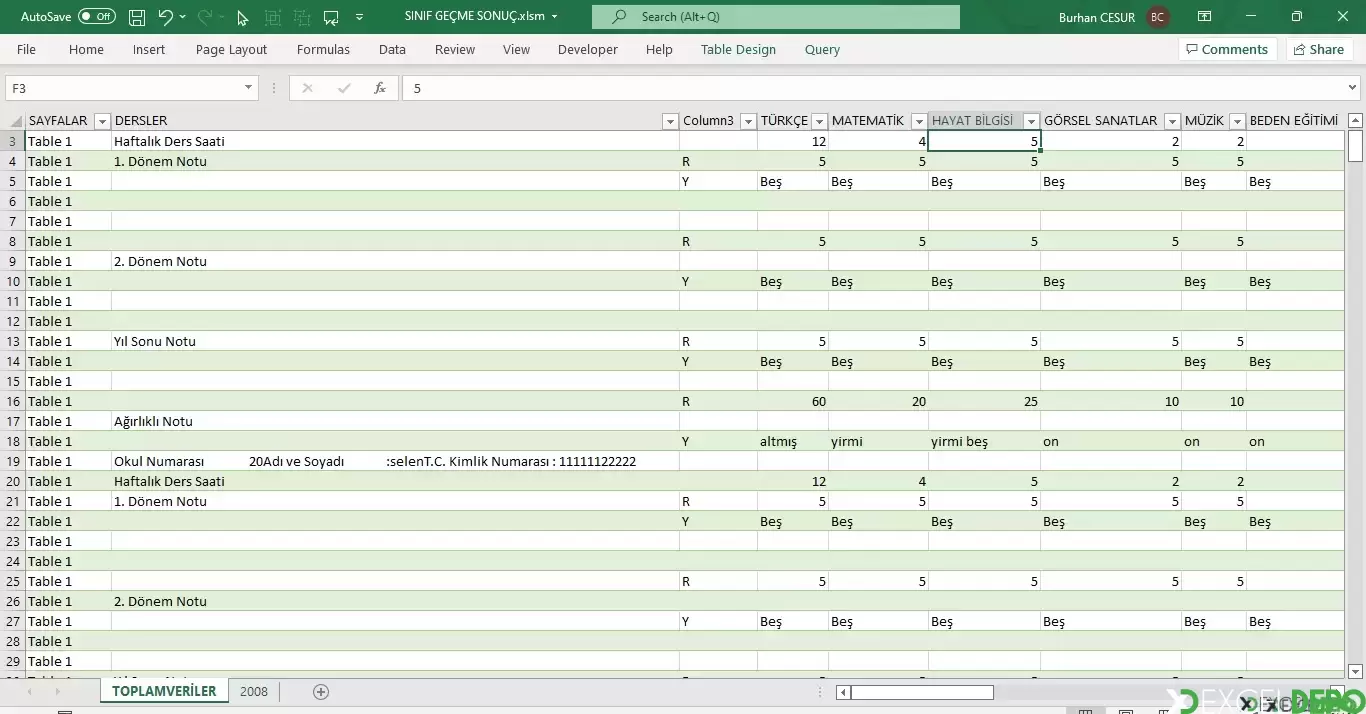
Task: Select the Okul Numarası cell in row 19
Action: 395,461
